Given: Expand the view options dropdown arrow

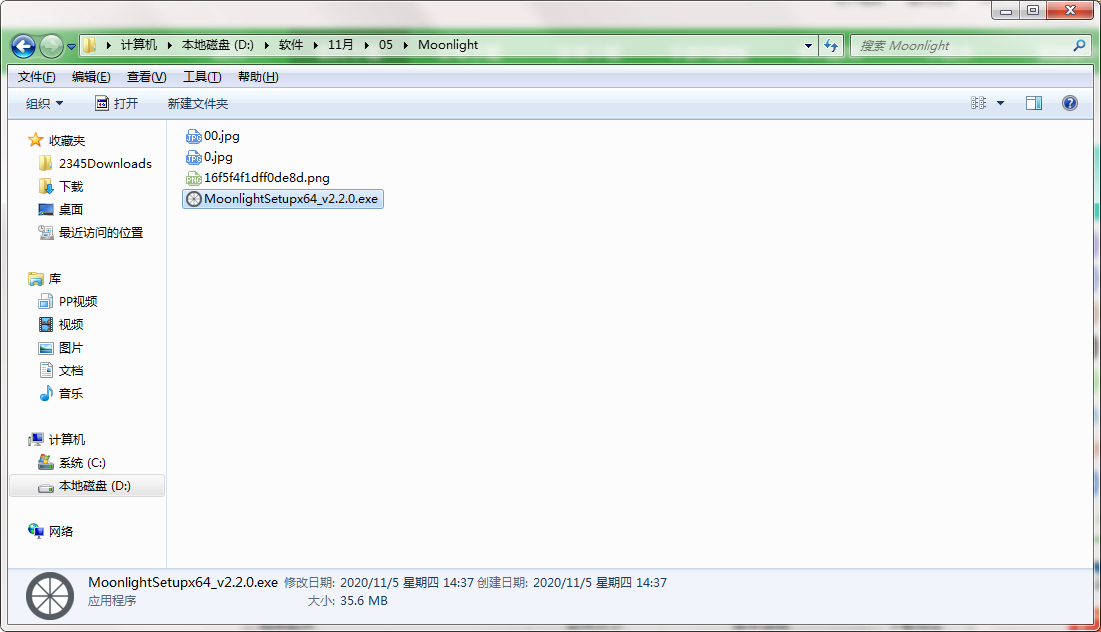Looking at the screenshot, I should (x=1000, y=103).
